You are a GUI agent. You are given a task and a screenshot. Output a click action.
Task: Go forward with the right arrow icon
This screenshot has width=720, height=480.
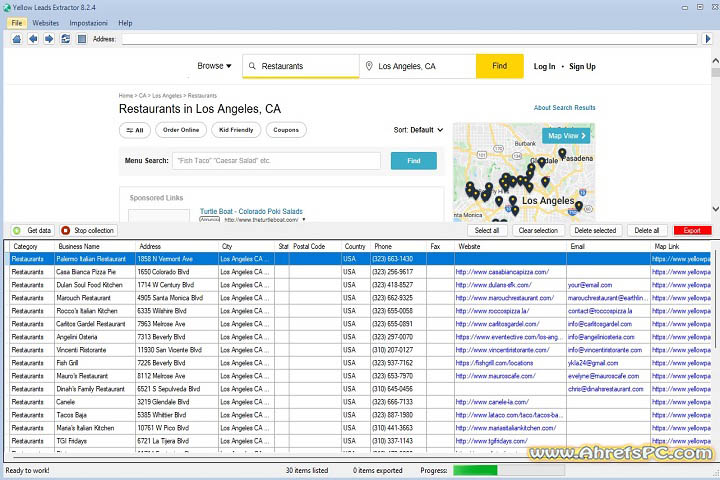click(49, 39)
